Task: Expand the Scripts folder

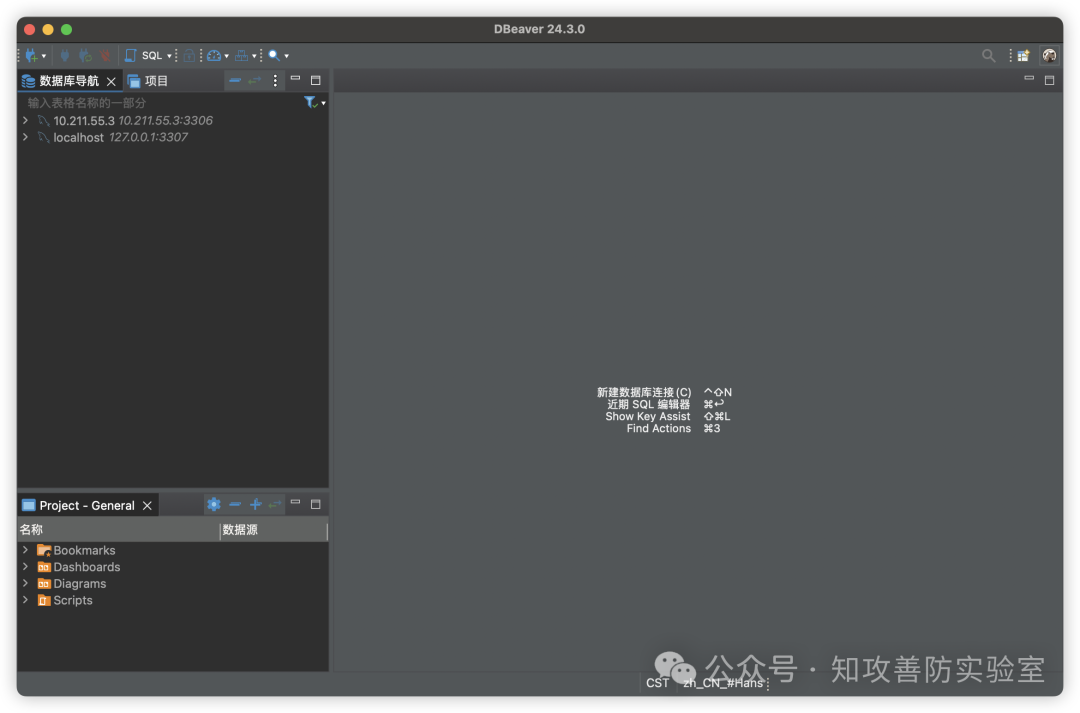Action: coord(25,599)
